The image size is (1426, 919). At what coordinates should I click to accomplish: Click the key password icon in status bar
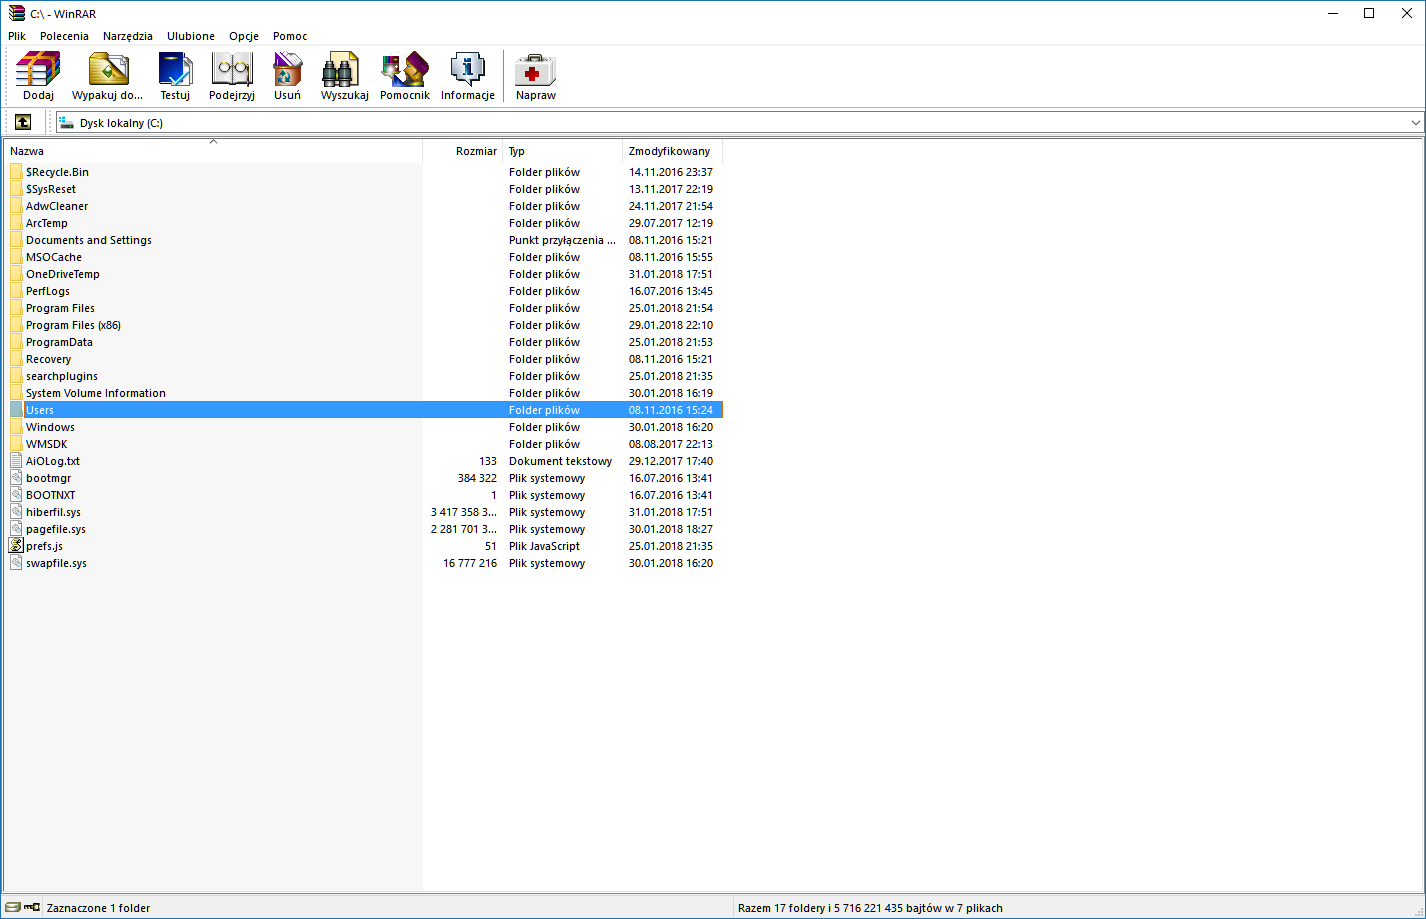tap(32, 908)
